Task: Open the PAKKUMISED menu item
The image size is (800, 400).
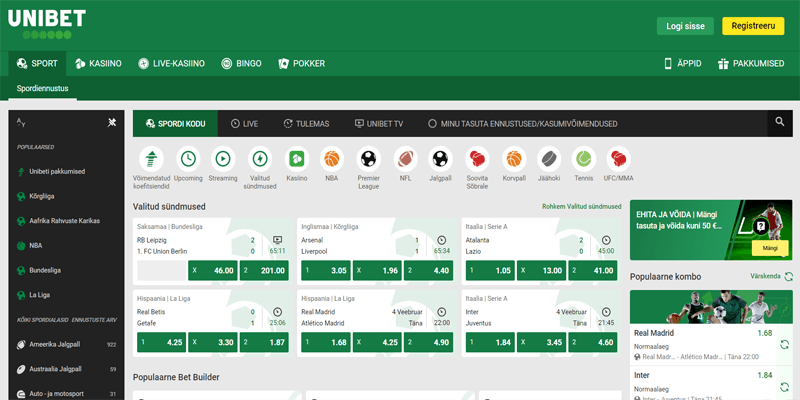Action: [x=751, y=64]
